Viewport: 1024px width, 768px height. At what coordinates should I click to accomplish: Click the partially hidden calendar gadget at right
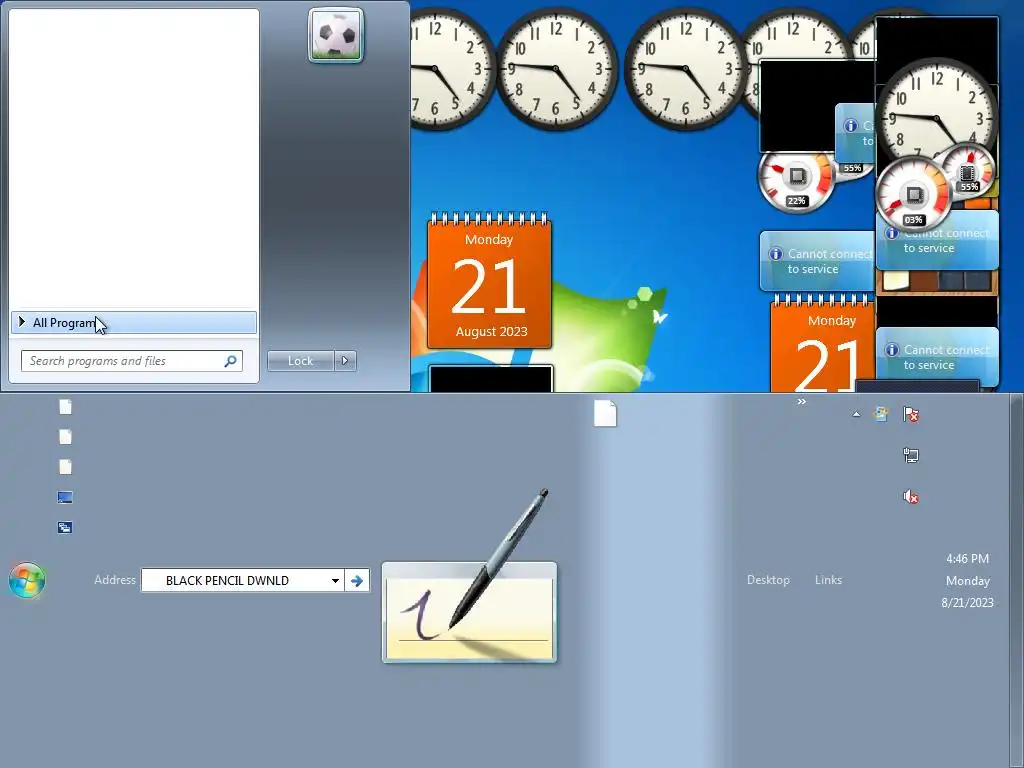click(x=822, y=344)
